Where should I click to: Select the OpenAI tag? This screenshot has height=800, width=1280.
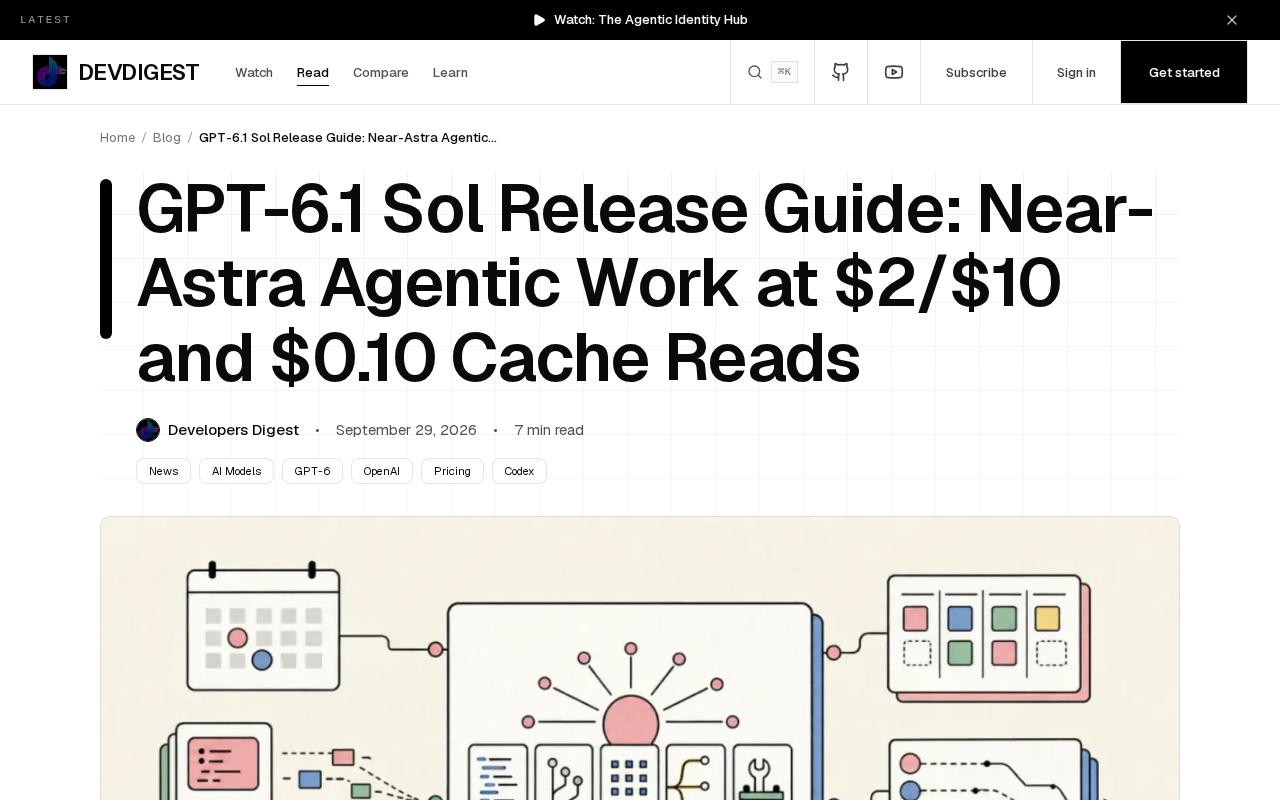tap(382, 471)
